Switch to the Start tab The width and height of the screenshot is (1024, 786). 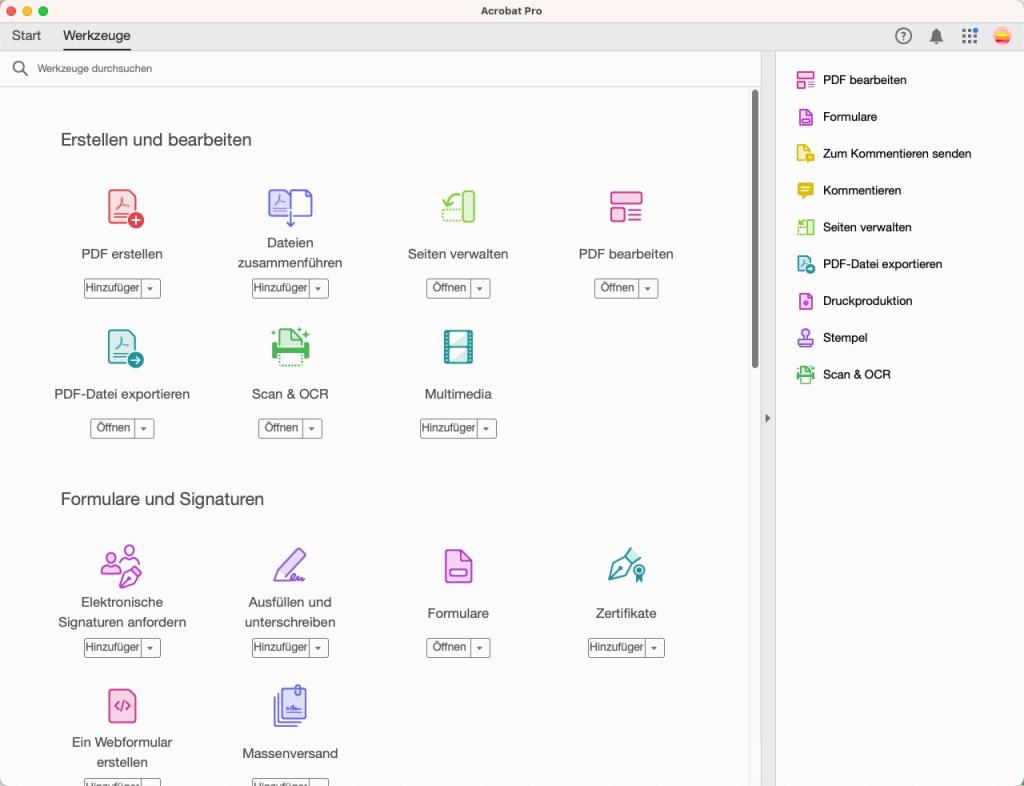coord(26,35)
